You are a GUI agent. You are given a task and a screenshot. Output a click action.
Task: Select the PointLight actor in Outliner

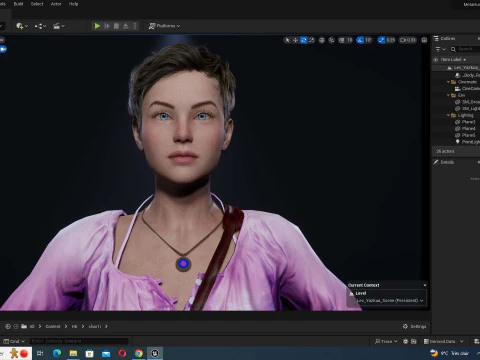[456, 142]
